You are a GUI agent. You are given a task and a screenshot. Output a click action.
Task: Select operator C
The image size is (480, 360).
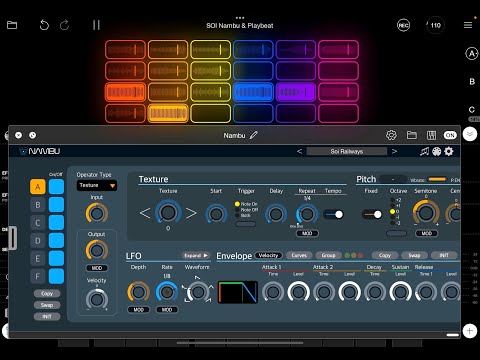click(x=38, y=223)
